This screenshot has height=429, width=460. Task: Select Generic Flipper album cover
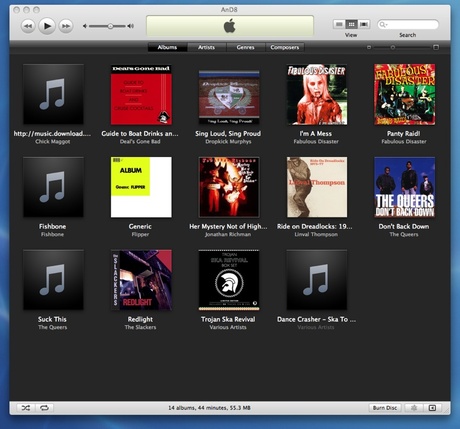point(141,187)
